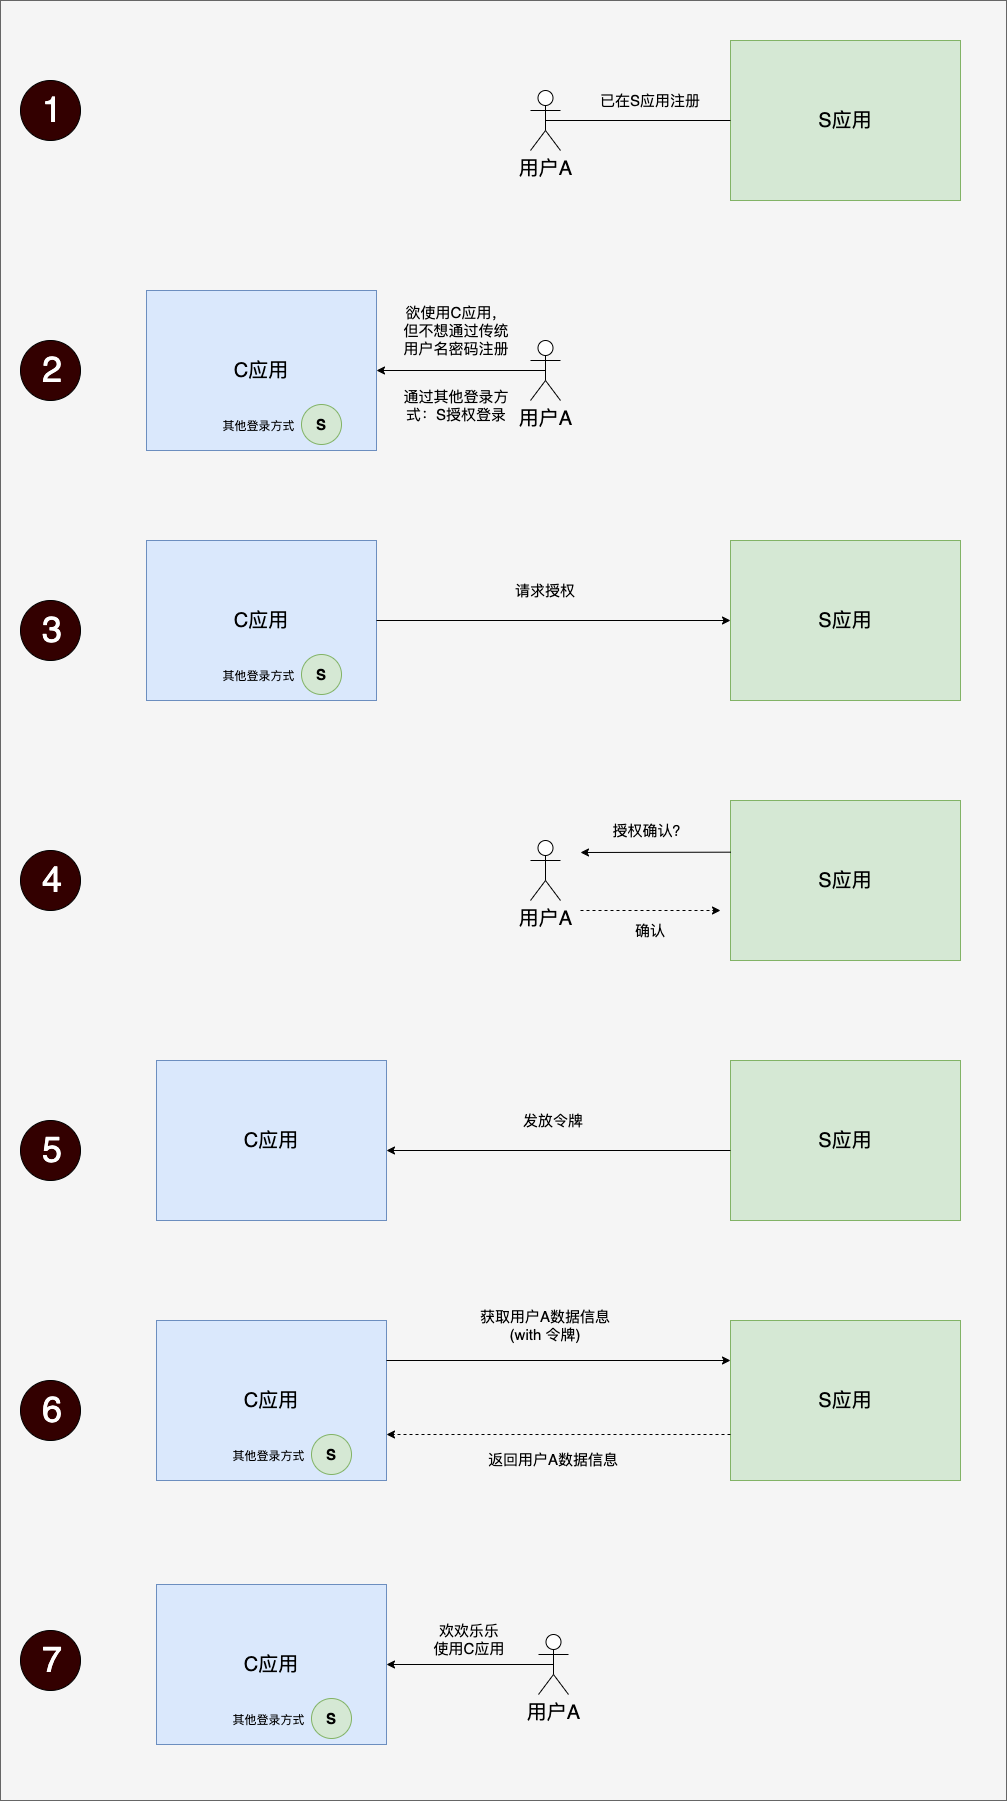1007x1802 pixels.
Task: Select the step 4 numbered circle
Action: tap(50, 880)
